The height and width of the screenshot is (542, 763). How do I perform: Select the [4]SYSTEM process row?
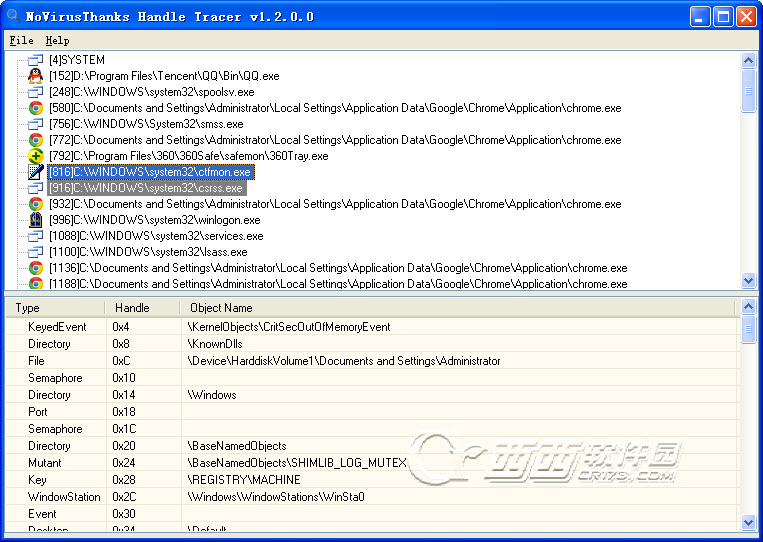(x=77, y=60)
